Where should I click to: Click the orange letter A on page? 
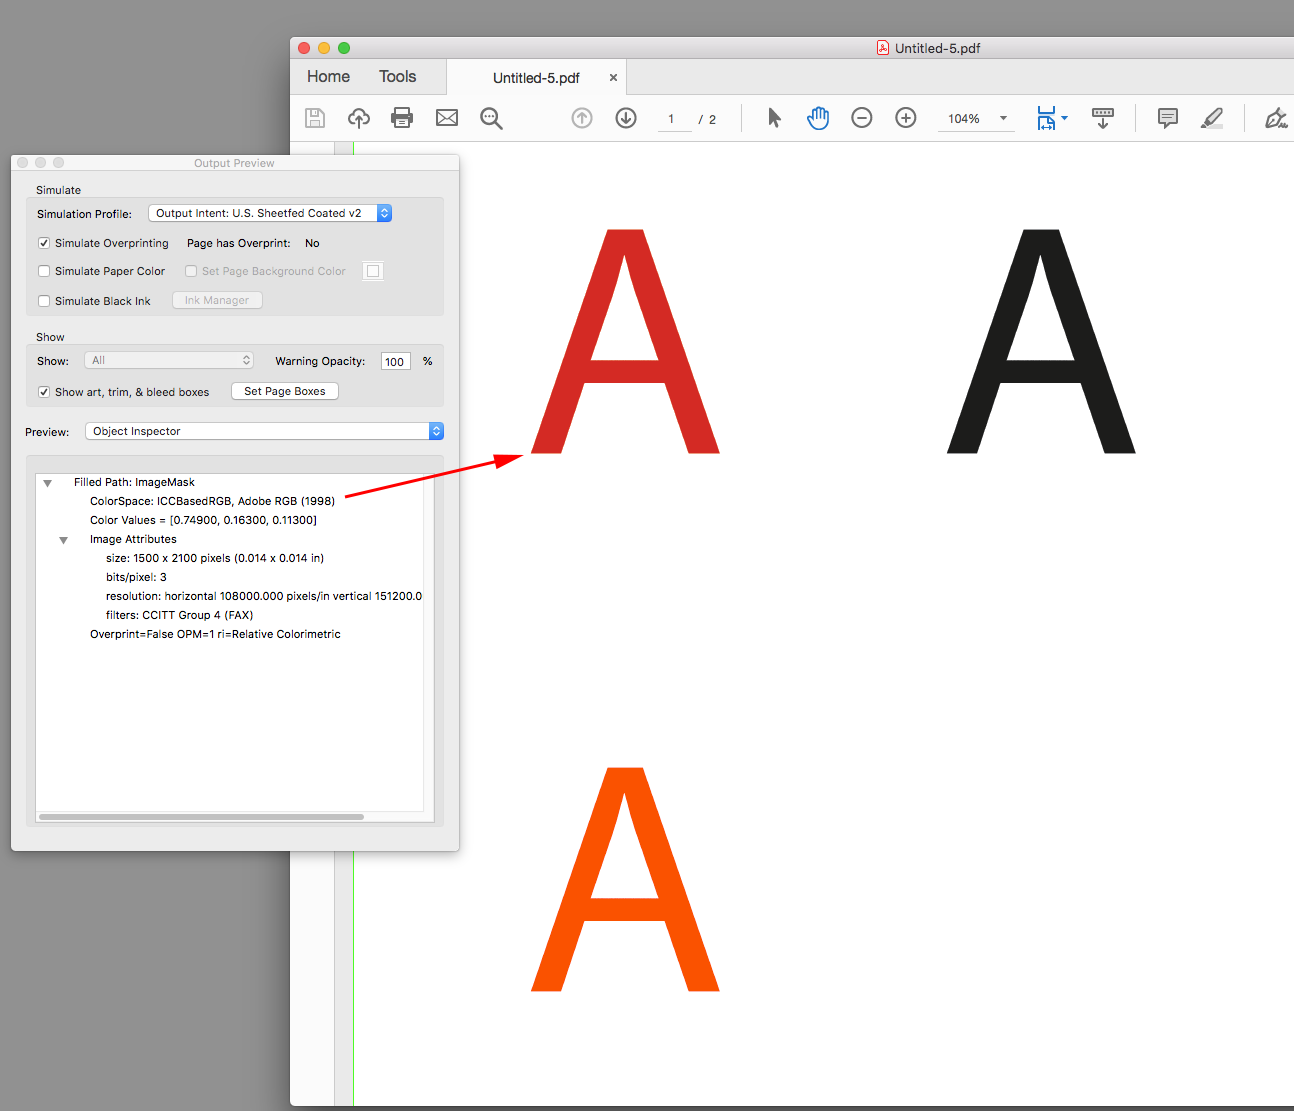tap(625, 879)
